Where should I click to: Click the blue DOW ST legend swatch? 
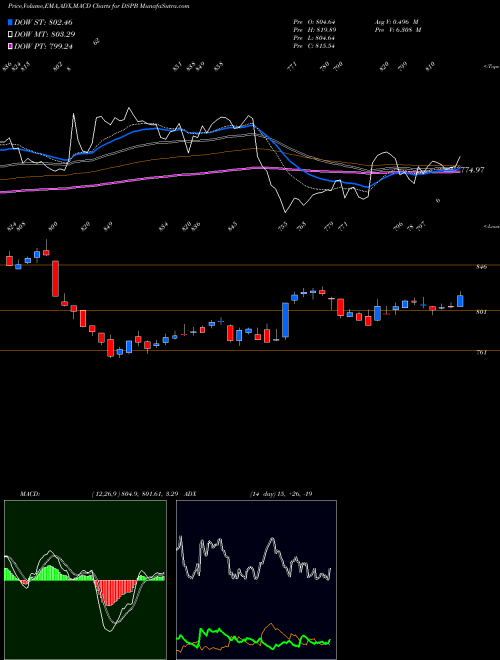11,22
